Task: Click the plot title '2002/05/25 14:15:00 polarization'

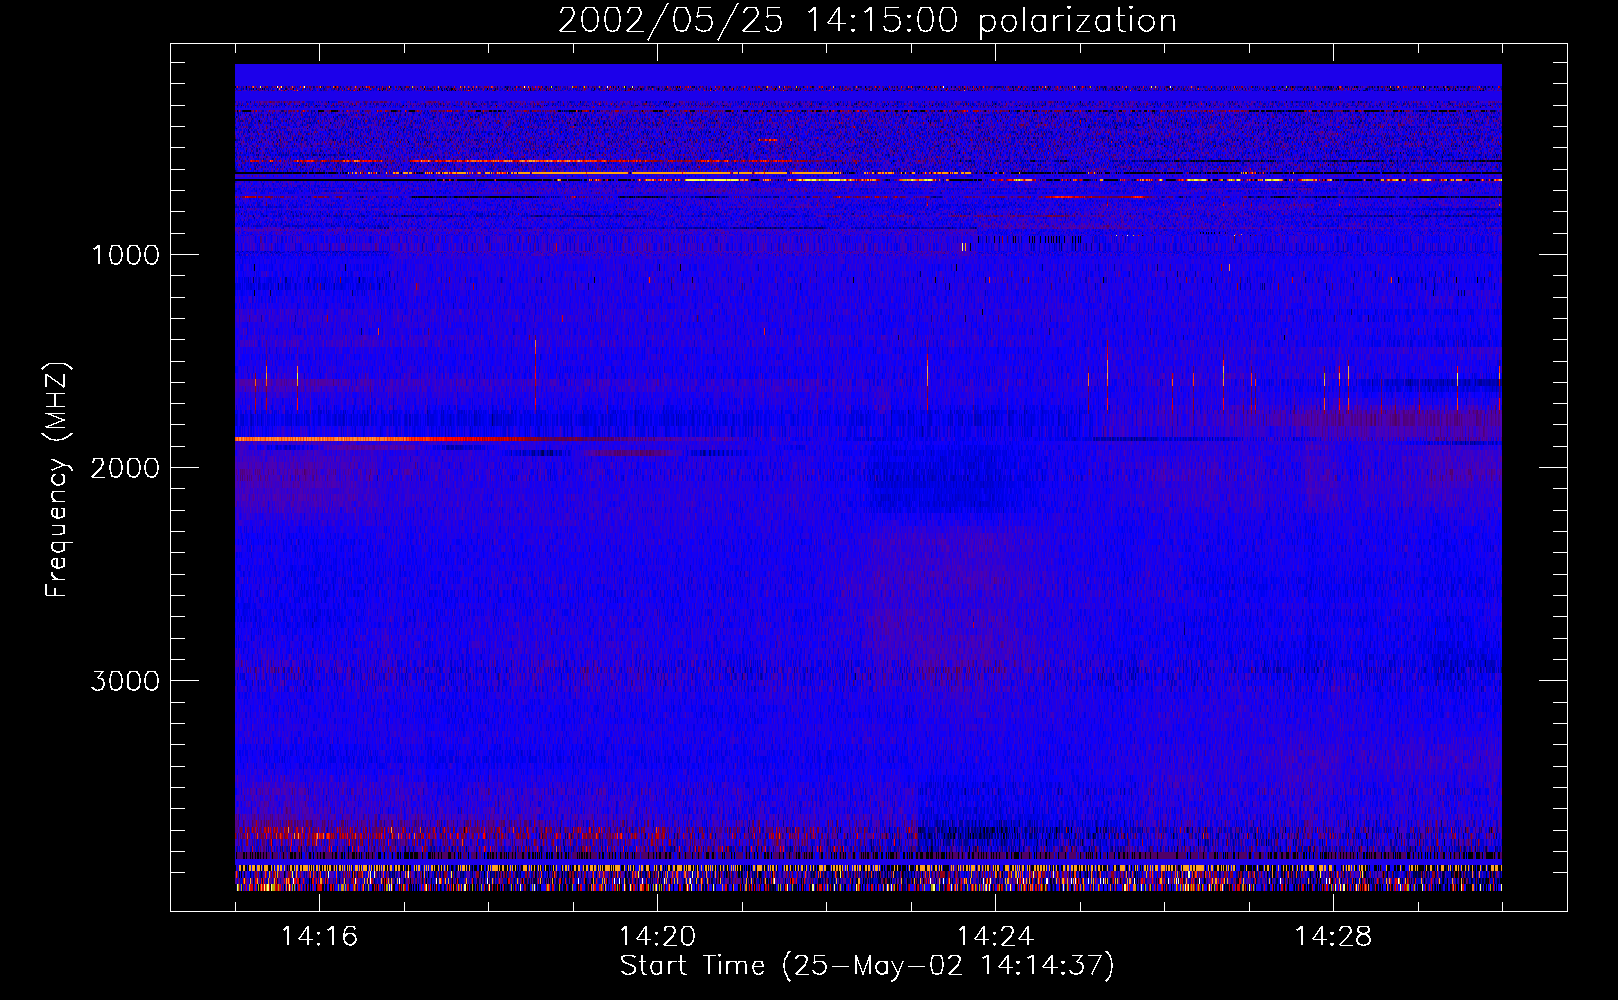Action: coord(867,21)
